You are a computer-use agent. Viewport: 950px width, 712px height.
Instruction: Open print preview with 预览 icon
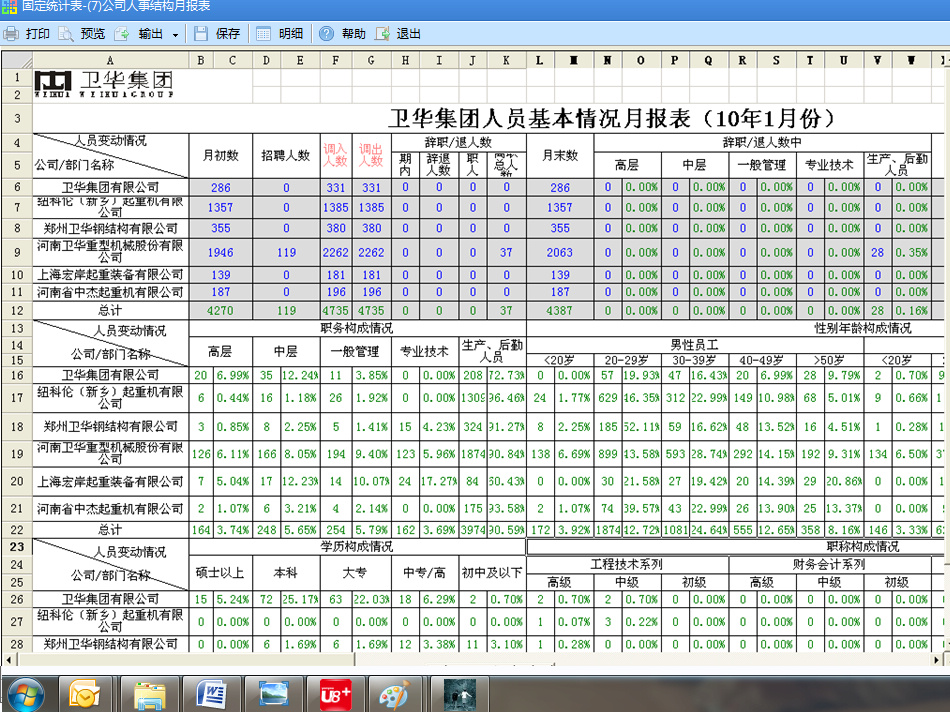coord(65,33)
